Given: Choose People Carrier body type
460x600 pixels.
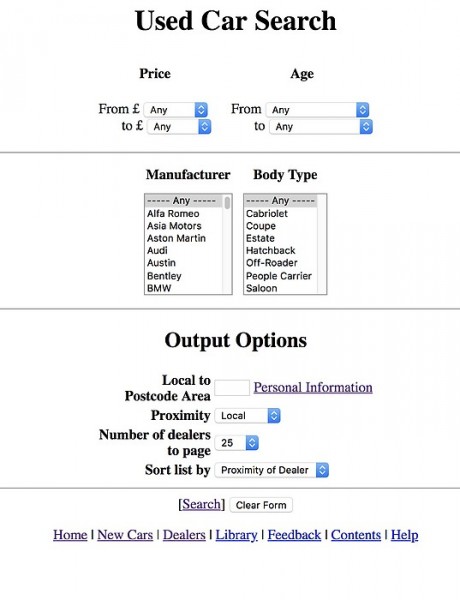Looking at the screenshot, I should (x=281, y=276).
